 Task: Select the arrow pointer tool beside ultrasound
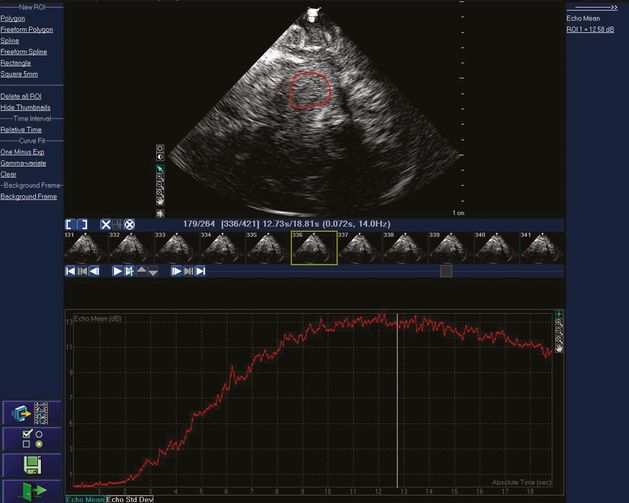click(x=160, y=170)
